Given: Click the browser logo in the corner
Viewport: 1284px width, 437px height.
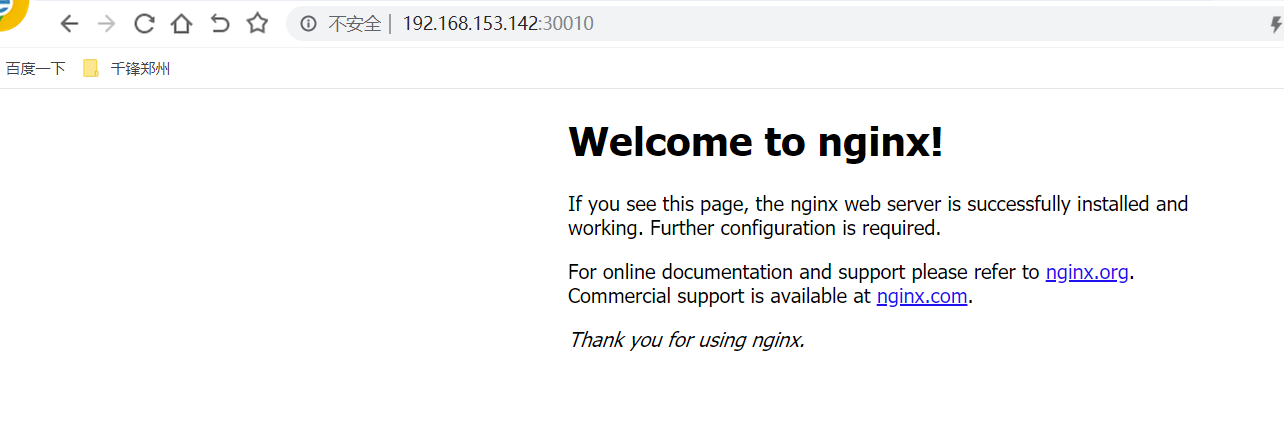Looking at the screenshot, I should [12, 12].
